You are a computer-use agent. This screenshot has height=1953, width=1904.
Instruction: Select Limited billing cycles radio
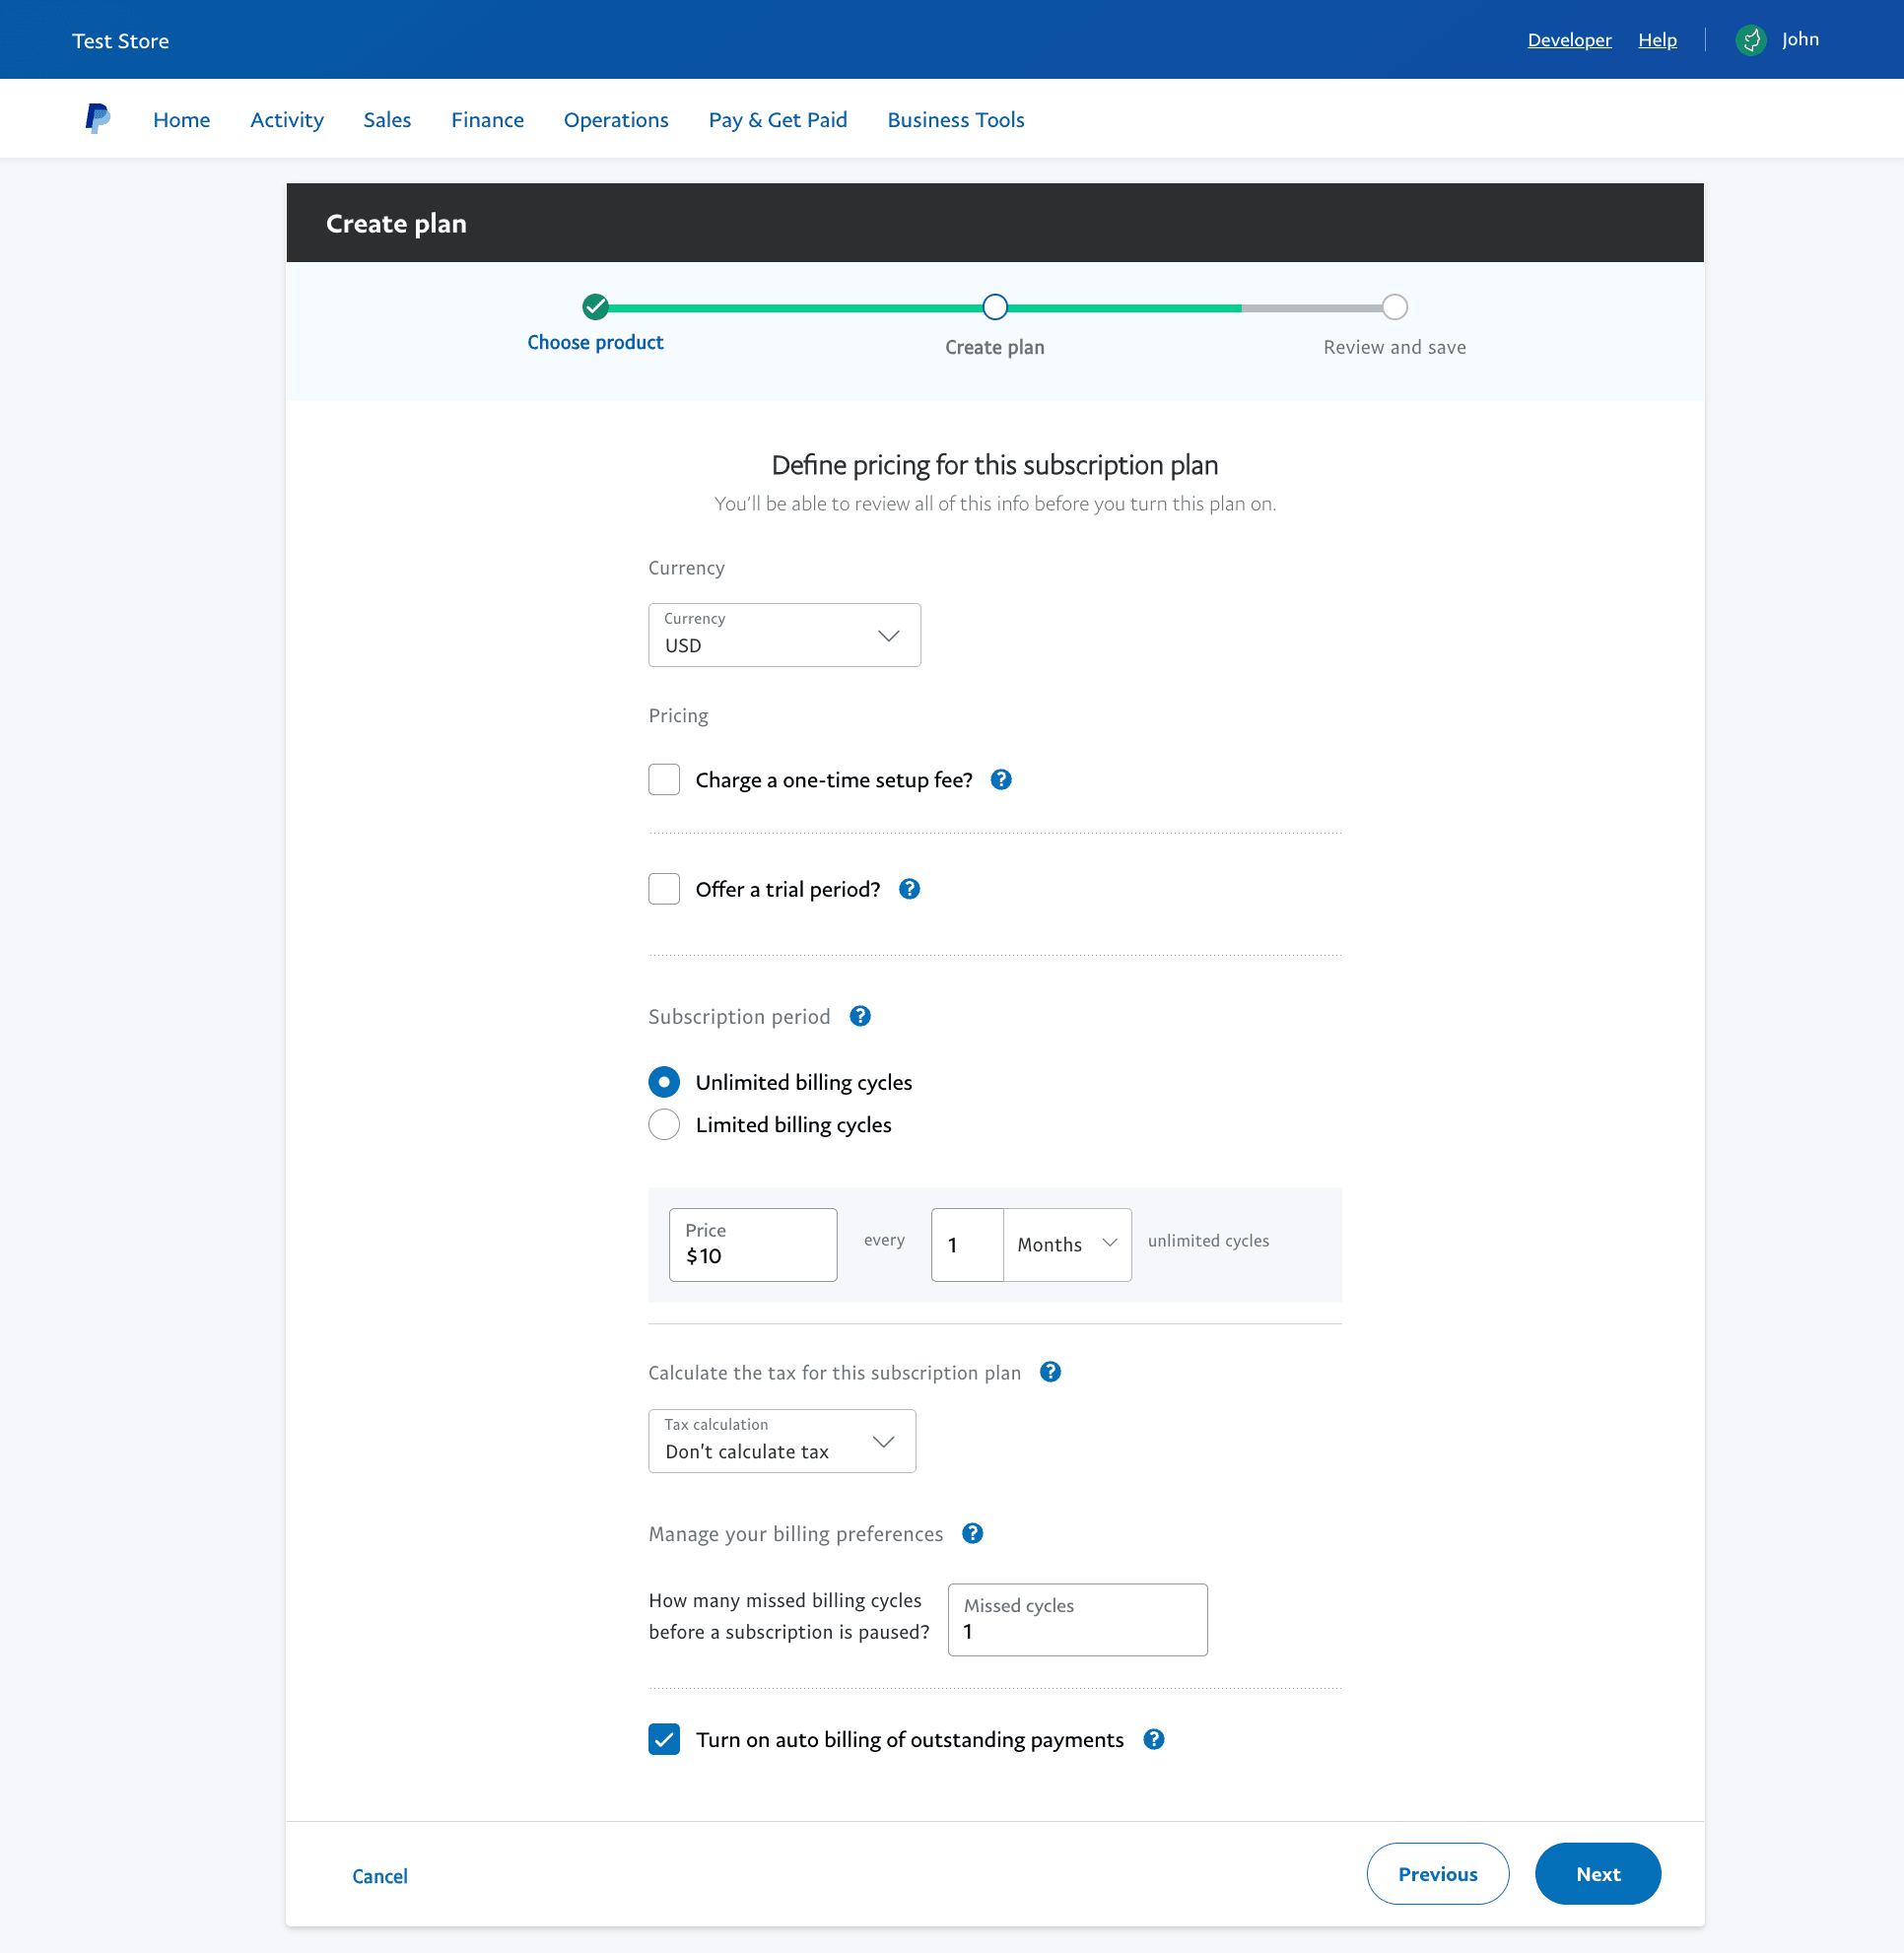pos(664,1124)
